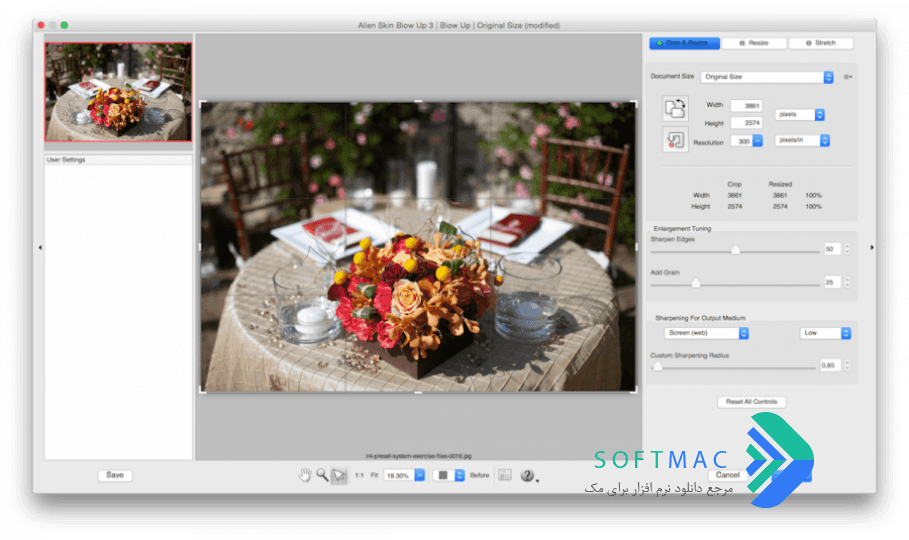The width and height of the screenshot is (909, 540).
Task: Open the panel layout icon in bottom toolbar
Action: tap(505, 475)
